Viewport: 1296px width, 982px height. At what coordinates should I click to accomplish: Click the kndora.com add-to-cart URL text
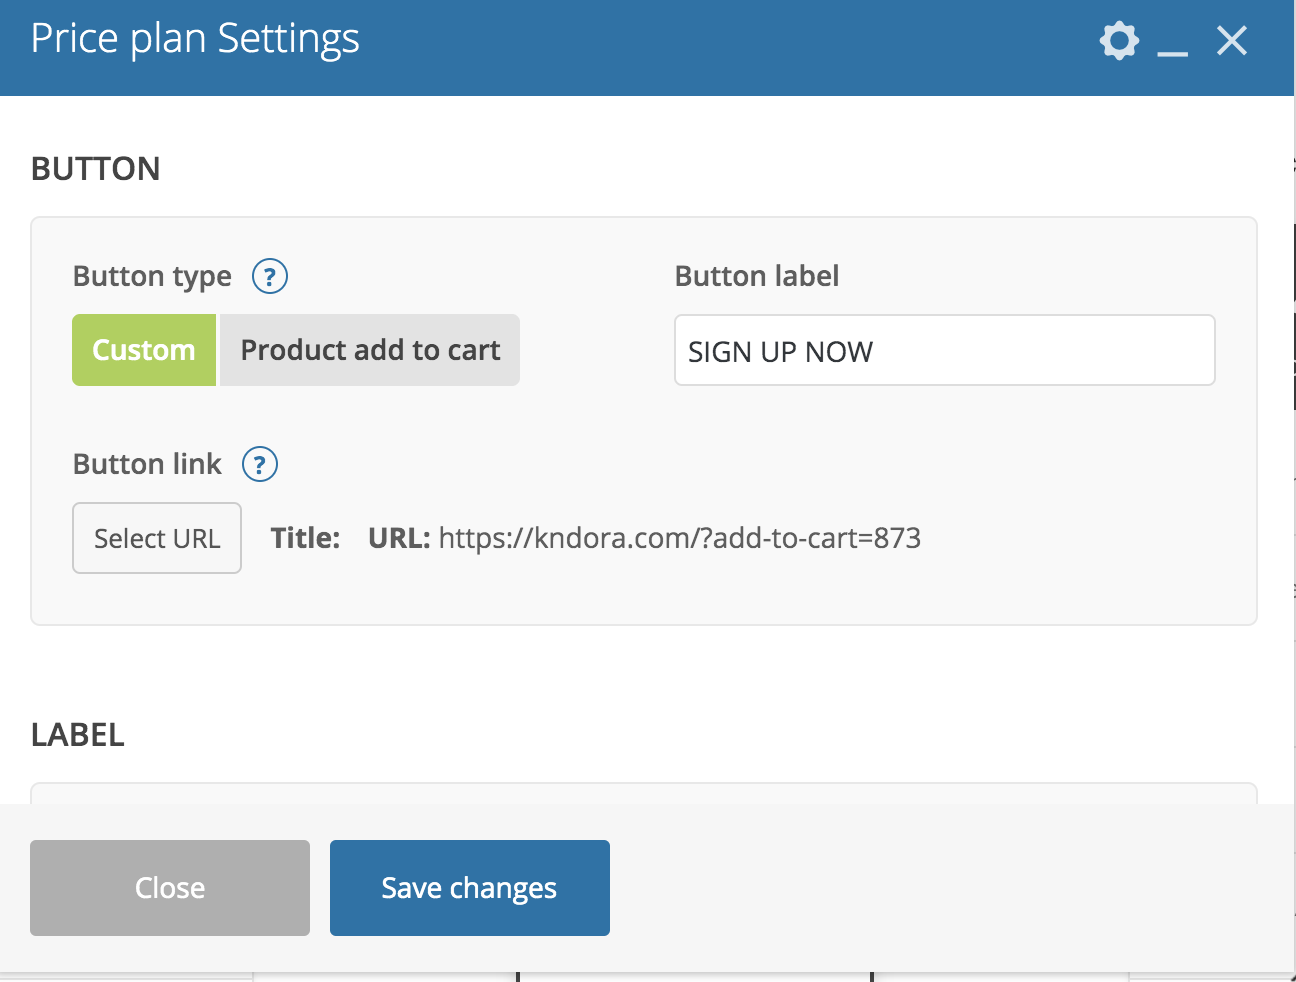pyautogui.click(x=679, y=538)
